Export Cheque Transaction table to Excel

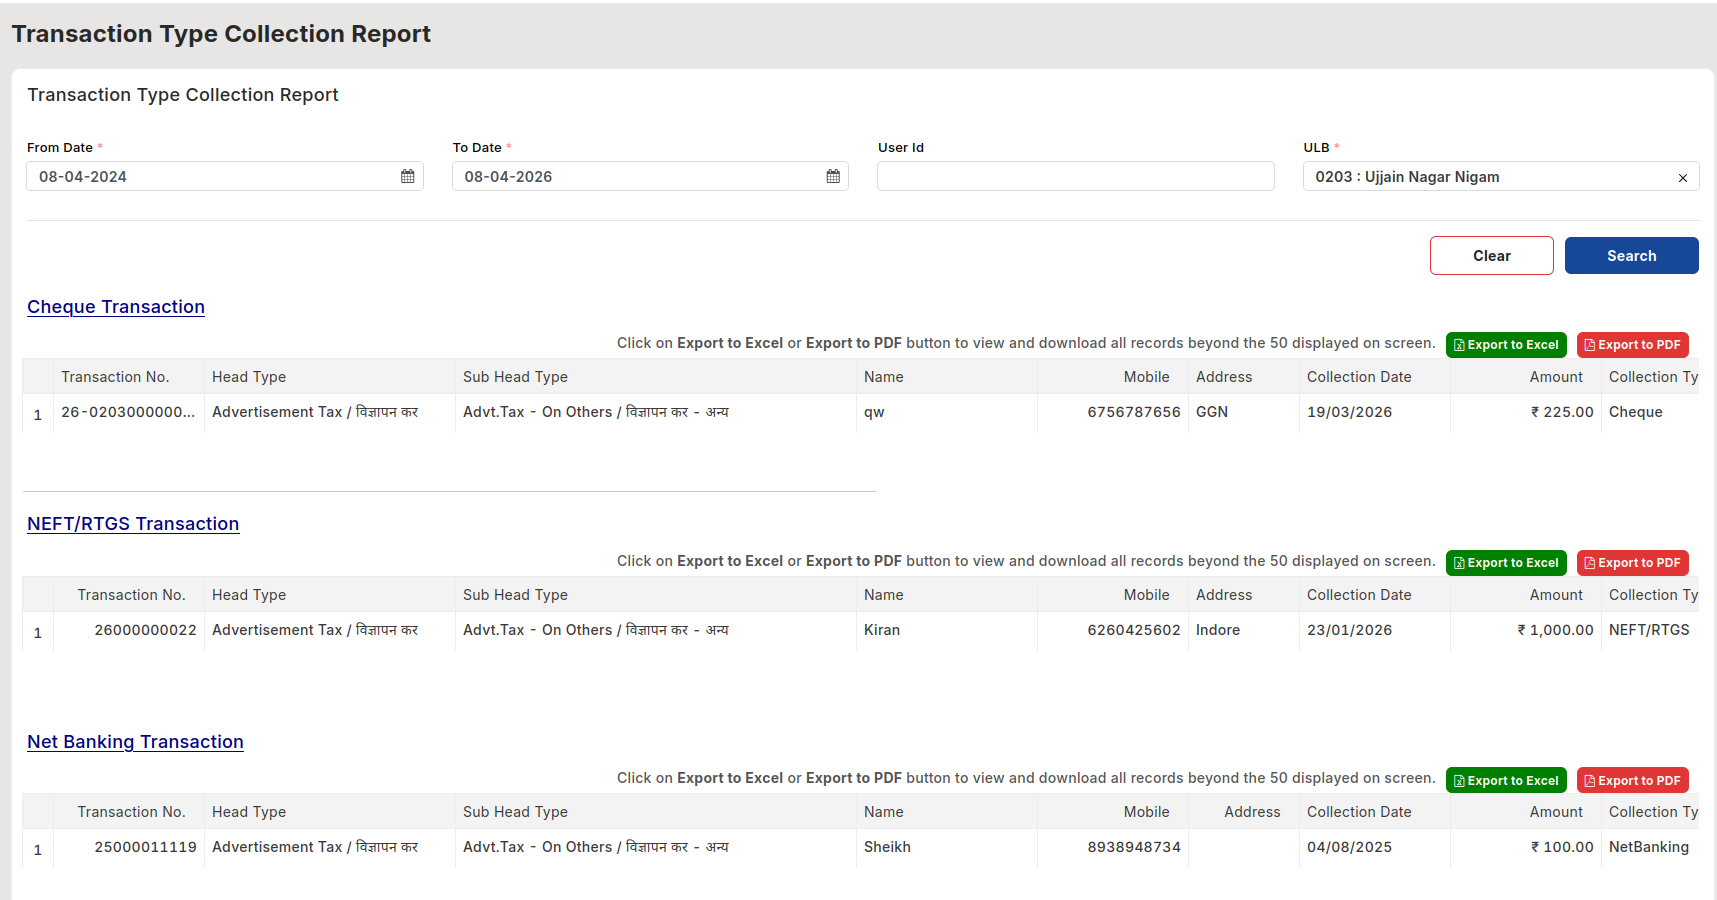(1506, 345)
